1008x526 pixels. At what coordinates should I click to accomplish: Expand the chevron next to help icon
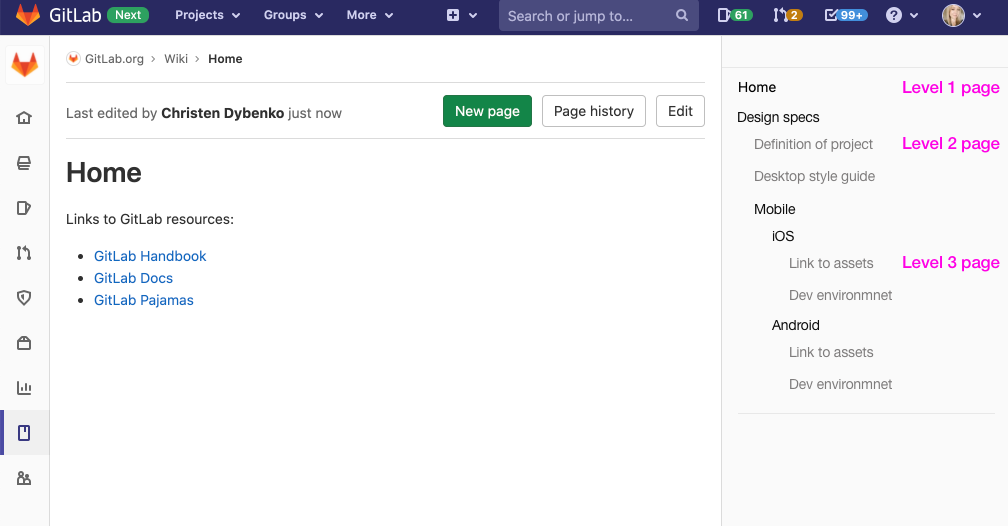point(914,15)
